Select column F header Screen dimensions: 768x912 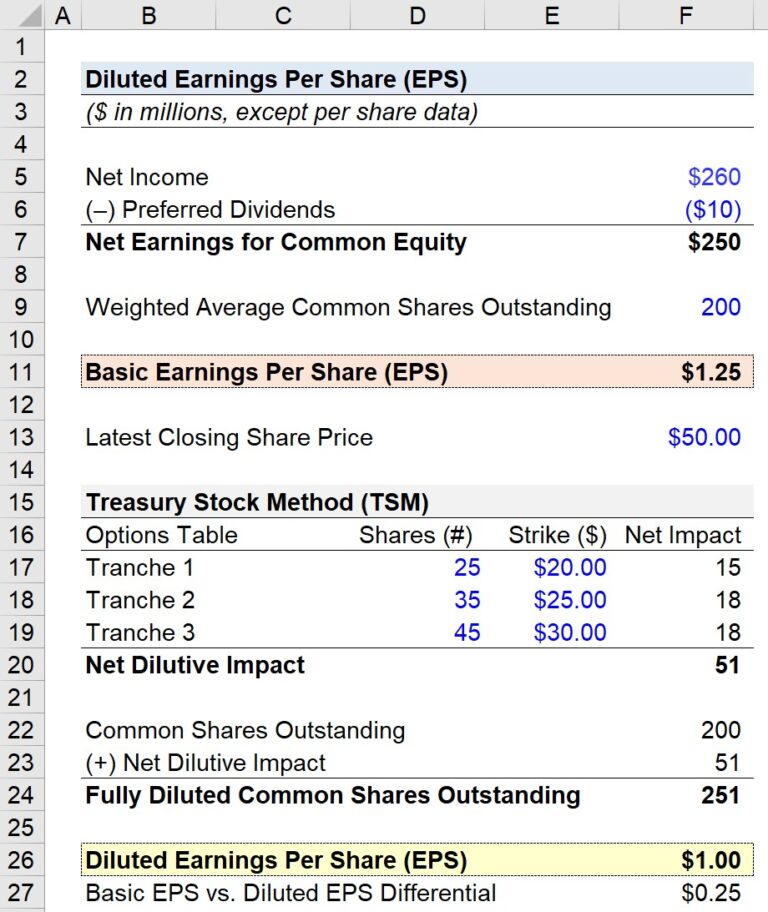point(686,15)
